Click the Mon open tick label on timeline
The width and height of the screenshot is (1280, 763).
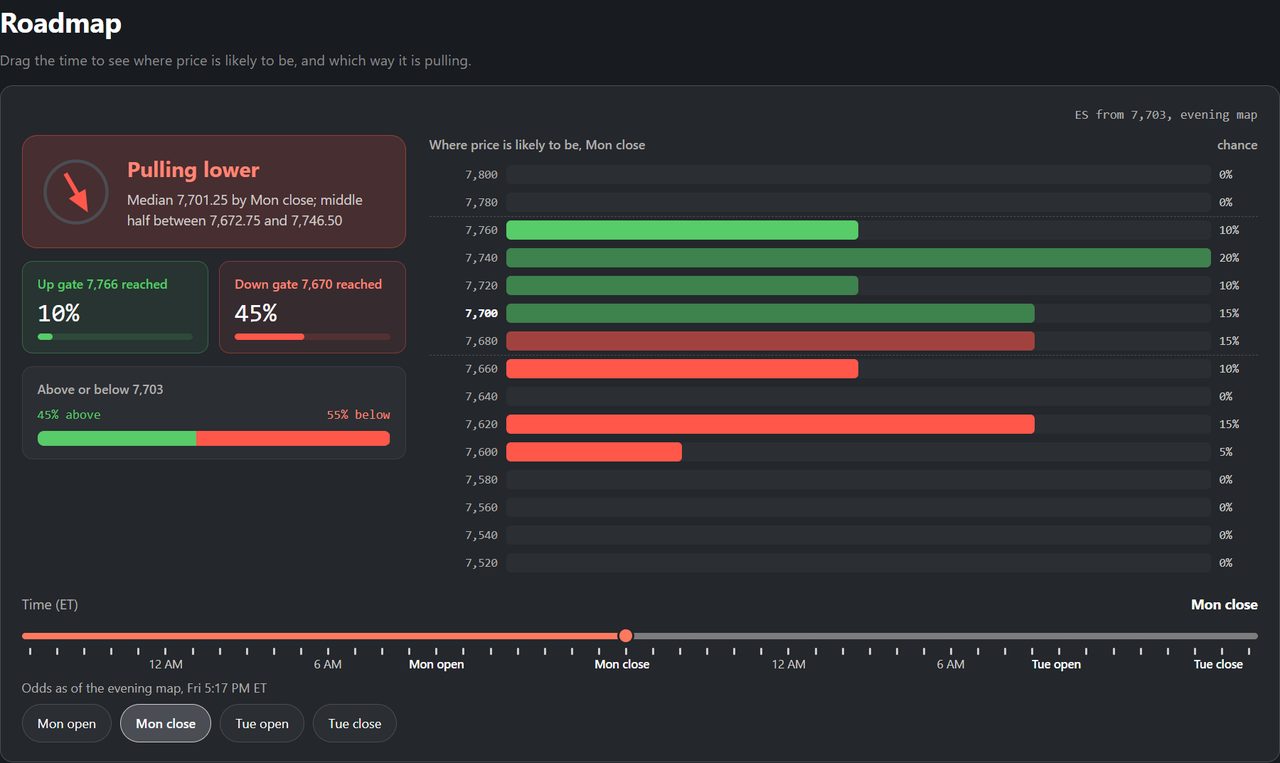coord(437,664)
